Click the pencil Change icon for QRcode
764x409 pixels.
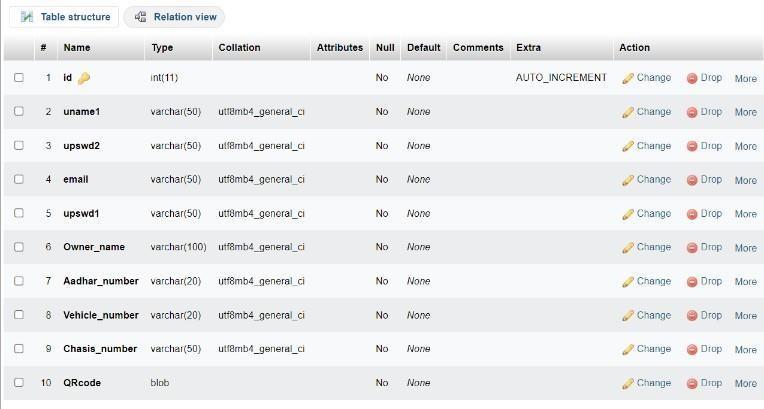click(628, 383)
